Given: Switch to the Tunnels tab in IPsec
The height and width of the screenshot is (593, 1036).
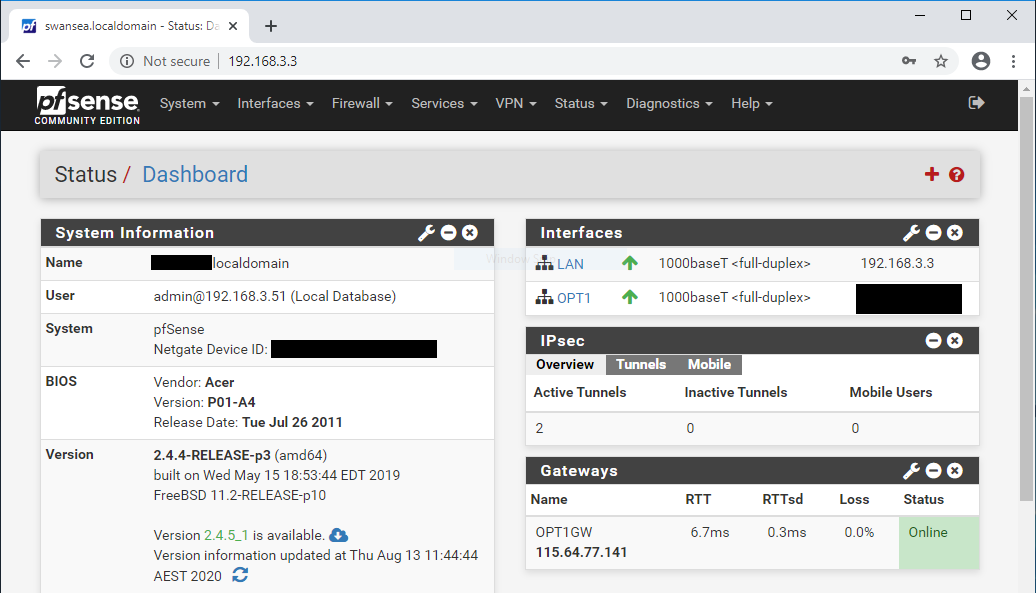Looking at the screenshot, I should click(641, 364).
